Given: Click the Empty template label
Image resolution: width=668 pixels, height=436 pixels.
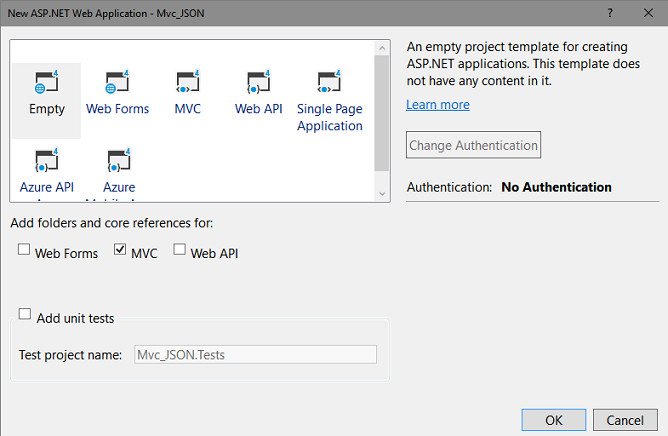Looking at the screenshot, I should pyautogui.click(x=46, y=109).
